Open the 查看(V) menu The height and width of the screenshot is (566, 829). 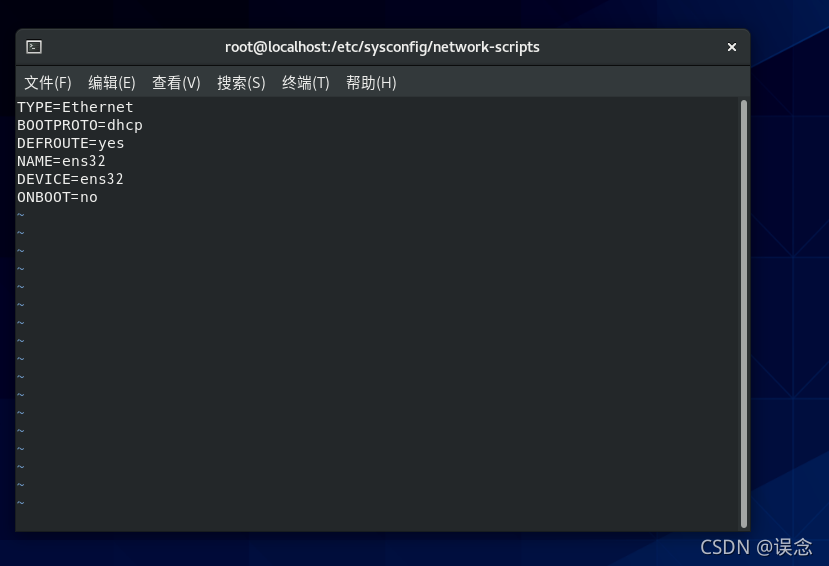pyautogui.click(x=176, y=82)
